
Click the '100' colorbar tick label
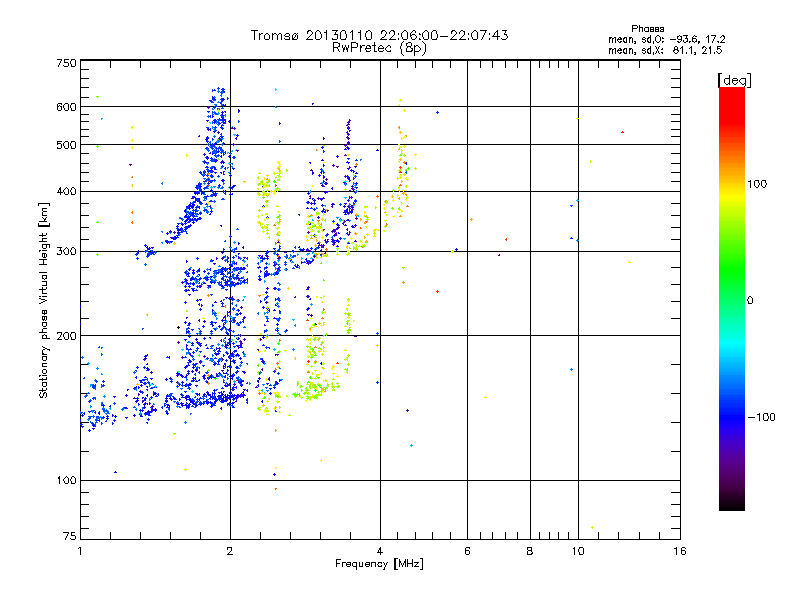point(757,184)
